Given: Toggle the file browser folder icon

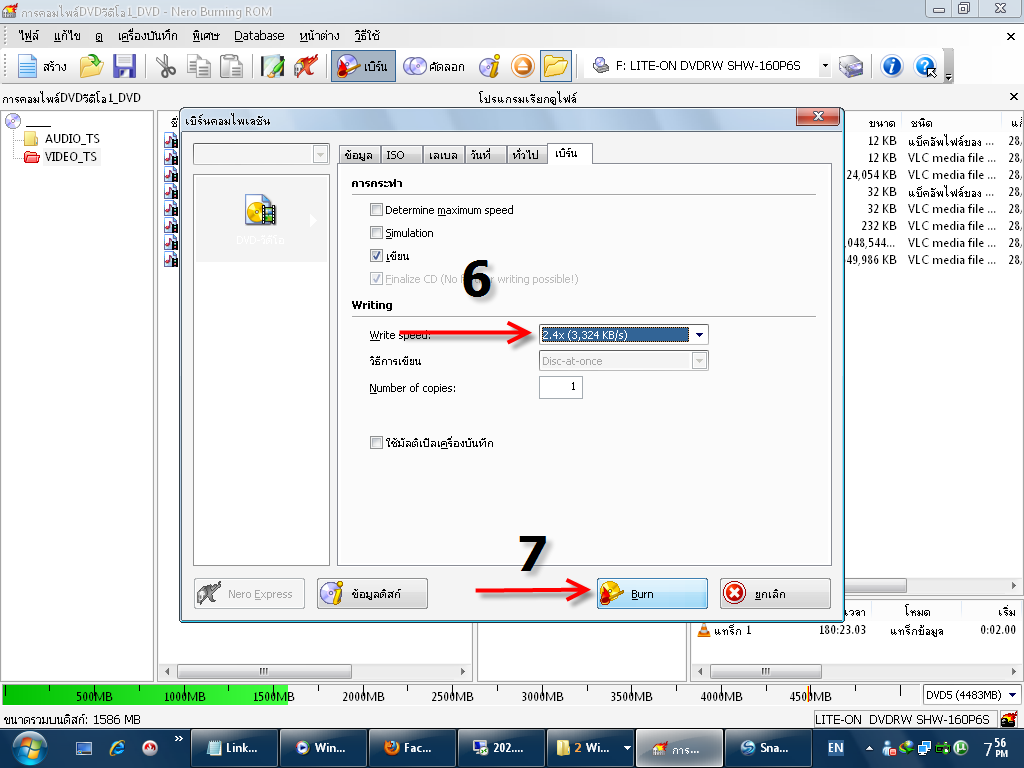Looking at the screenshot, I should 556,66.
